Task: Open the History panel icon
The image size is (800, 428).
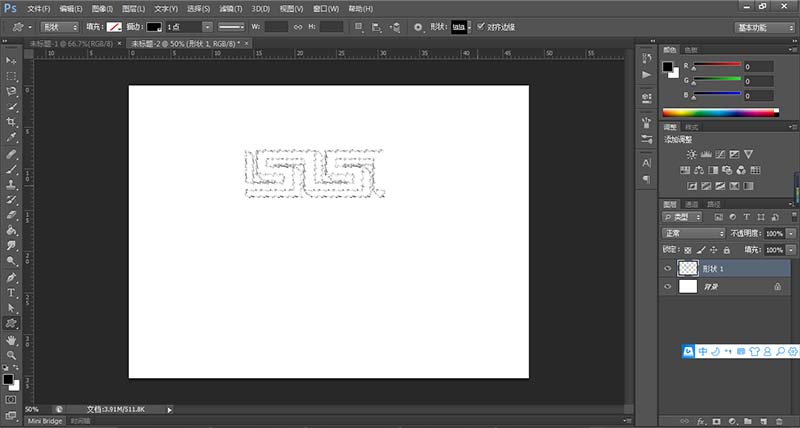Action: (x=646, y=58)
